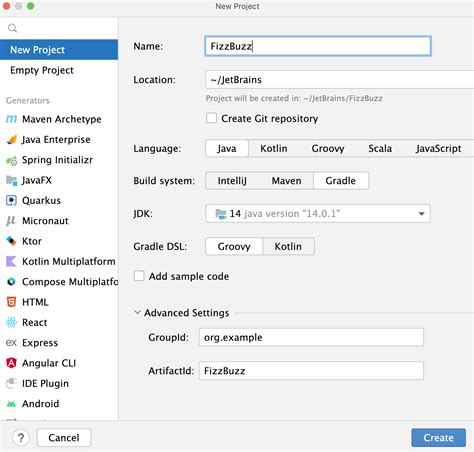Click the JavaFX folder icon

coord(11,180)
